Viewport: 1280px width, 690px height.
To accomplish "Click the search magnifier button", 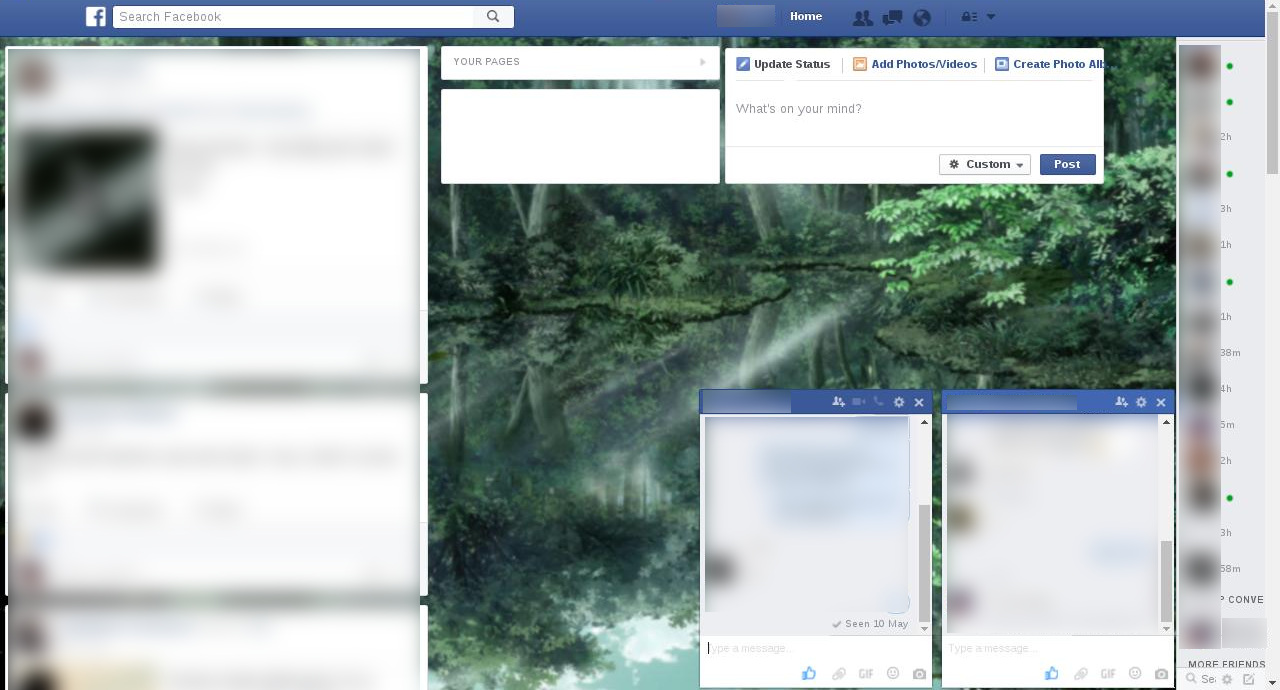I will click(493, 16).
